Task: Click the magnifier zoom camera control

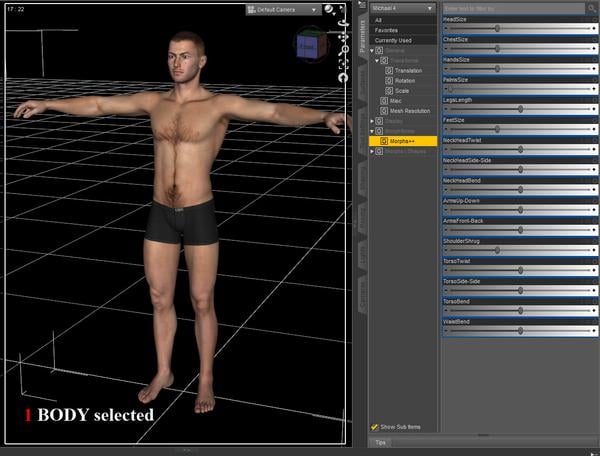Action: tap(343, 50)
